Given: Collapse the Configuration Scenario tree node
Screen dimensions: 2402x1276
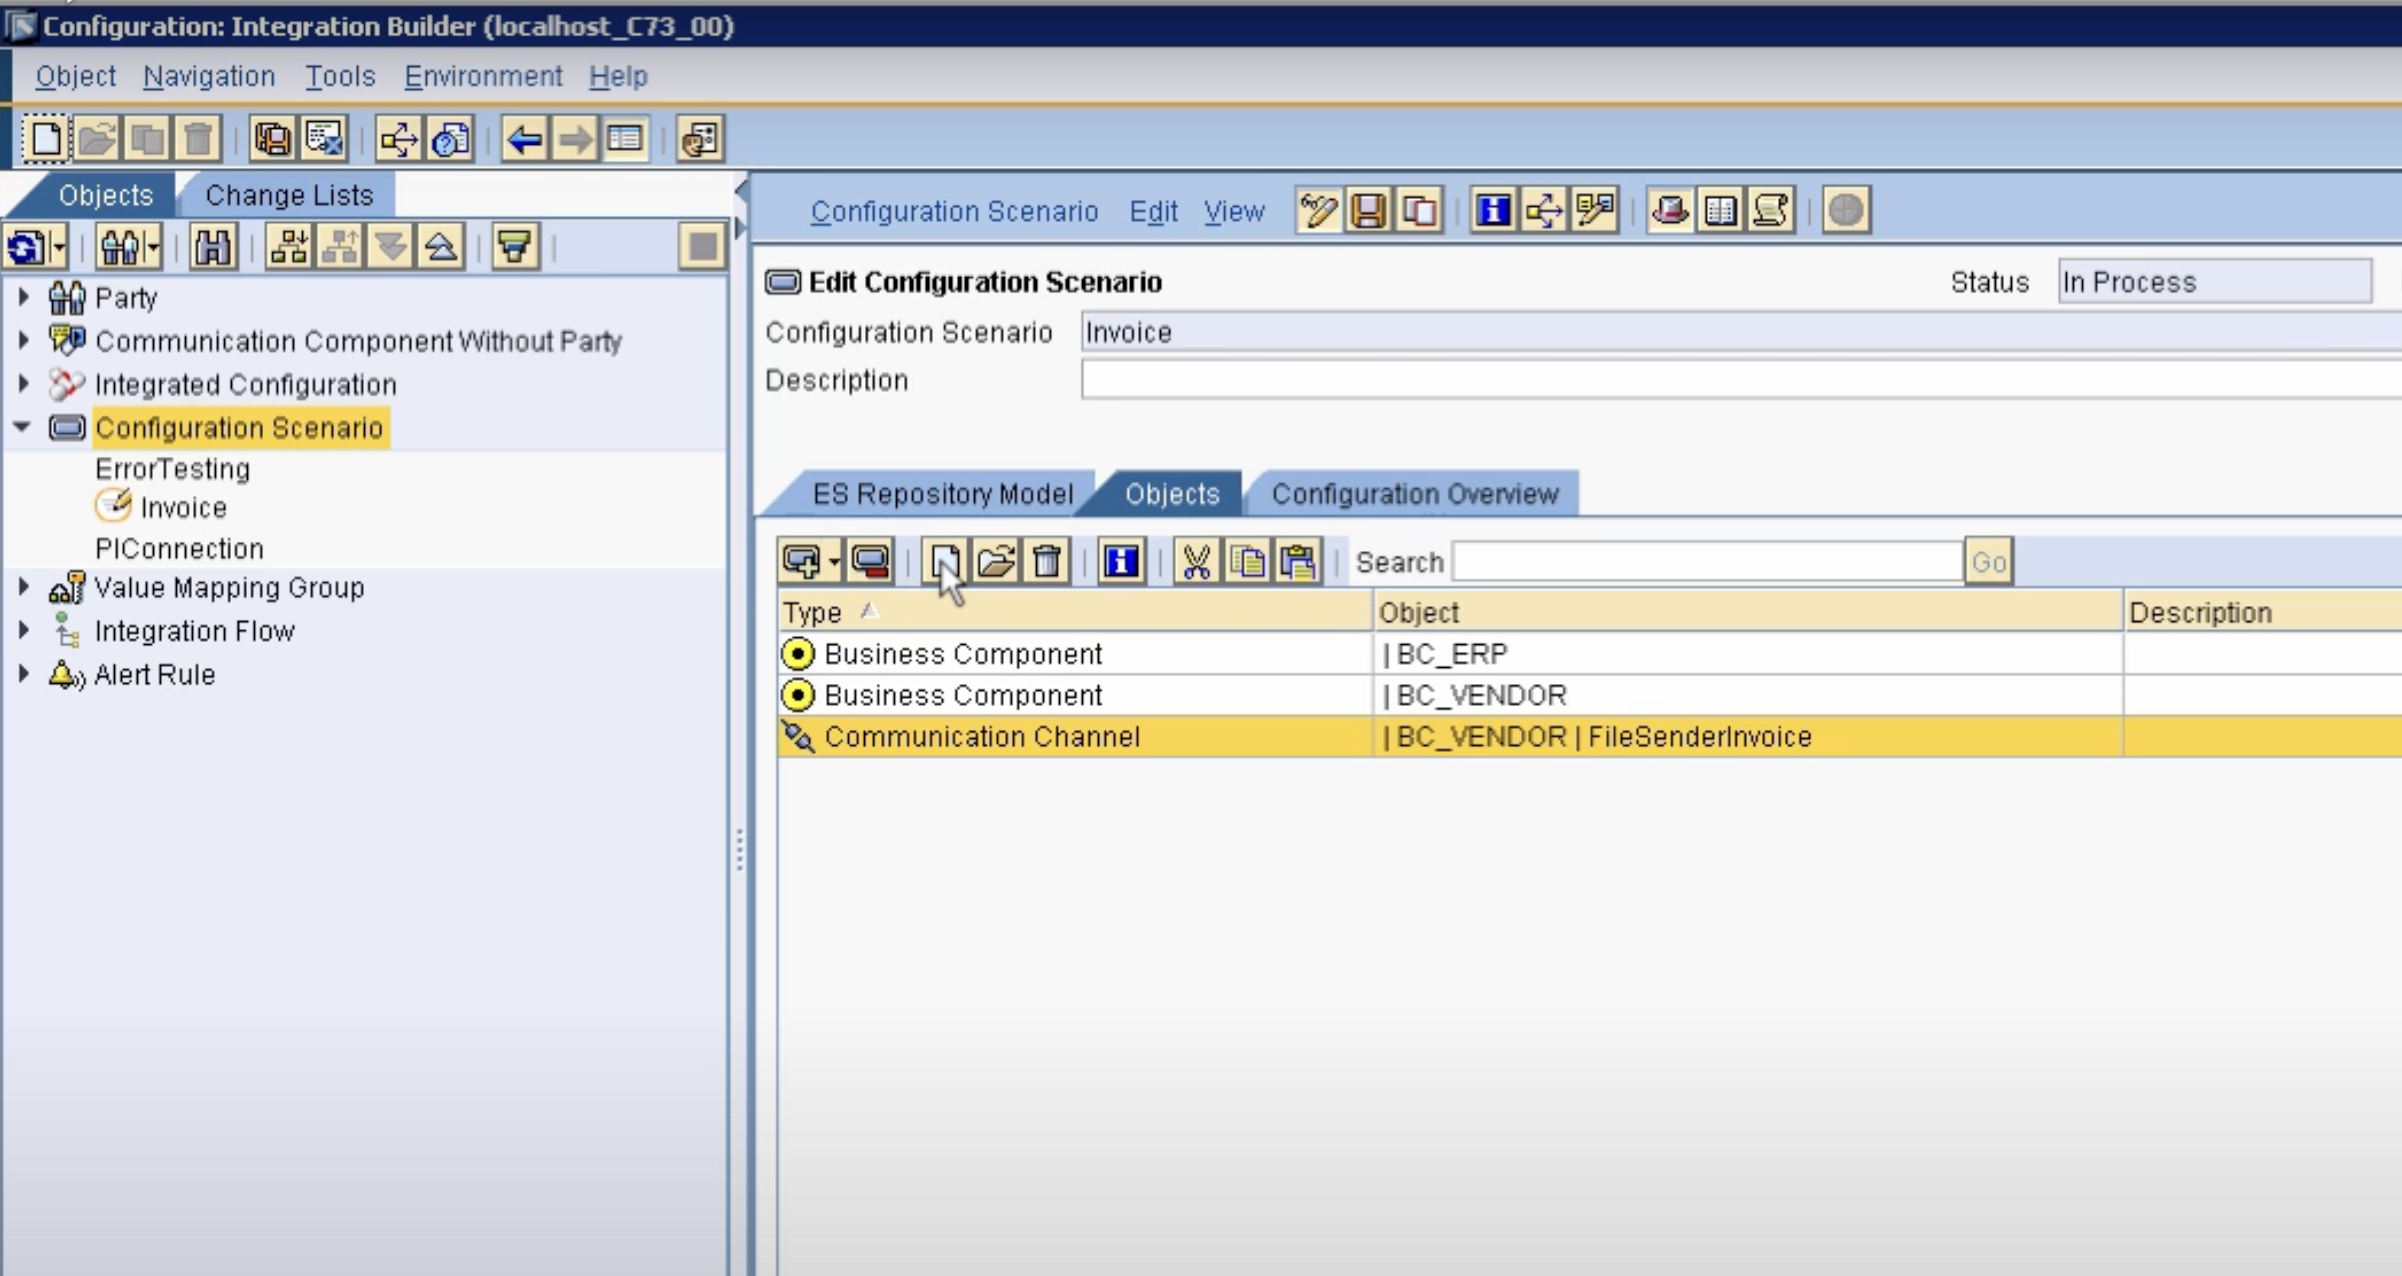Looking at the screenshot, I should [x=22, y=427].
